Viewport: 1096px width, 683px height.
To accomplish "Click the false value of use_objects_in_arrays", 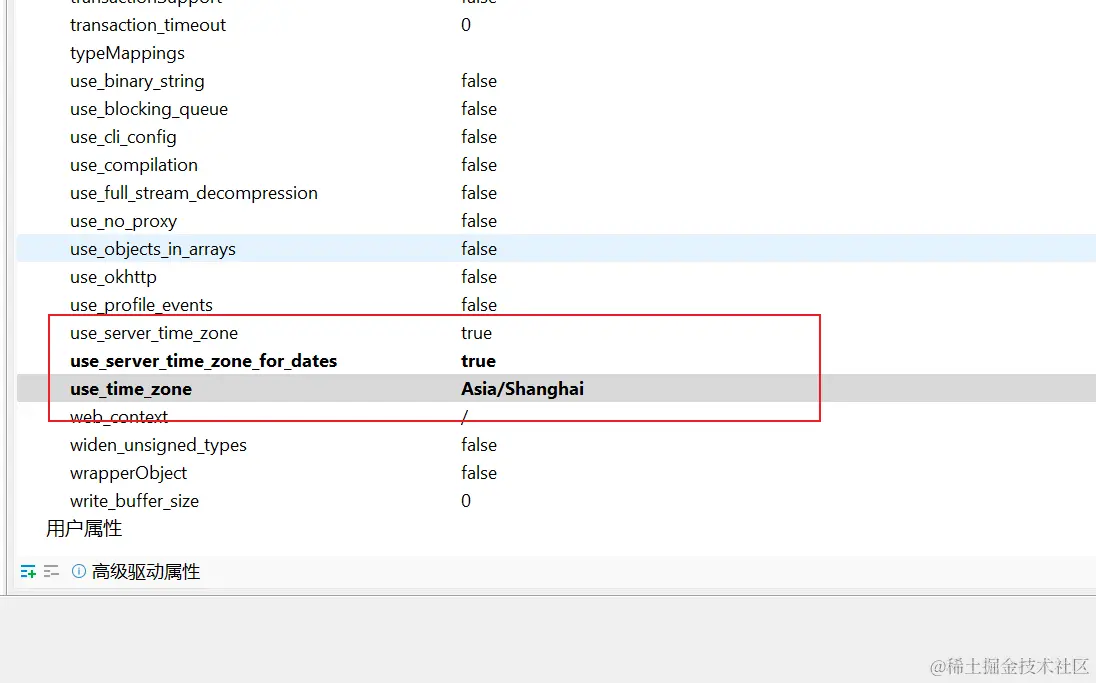I will 479,249.
